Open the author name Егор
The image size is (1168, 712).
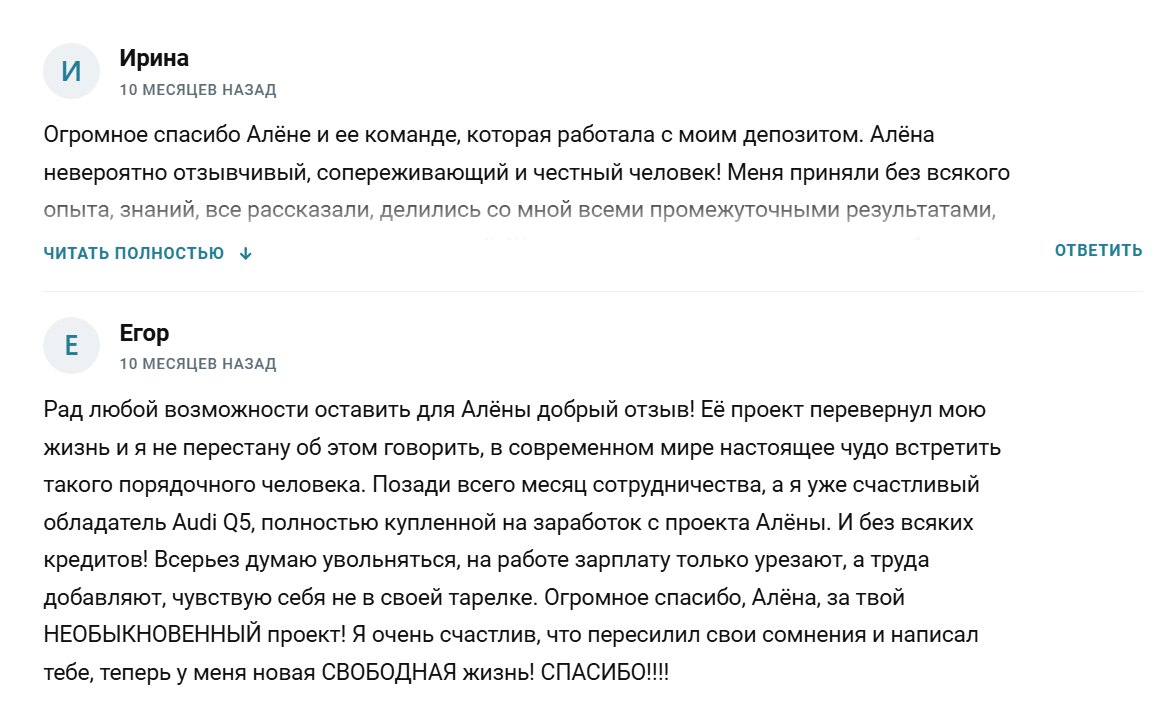click(x=144, y=333)
